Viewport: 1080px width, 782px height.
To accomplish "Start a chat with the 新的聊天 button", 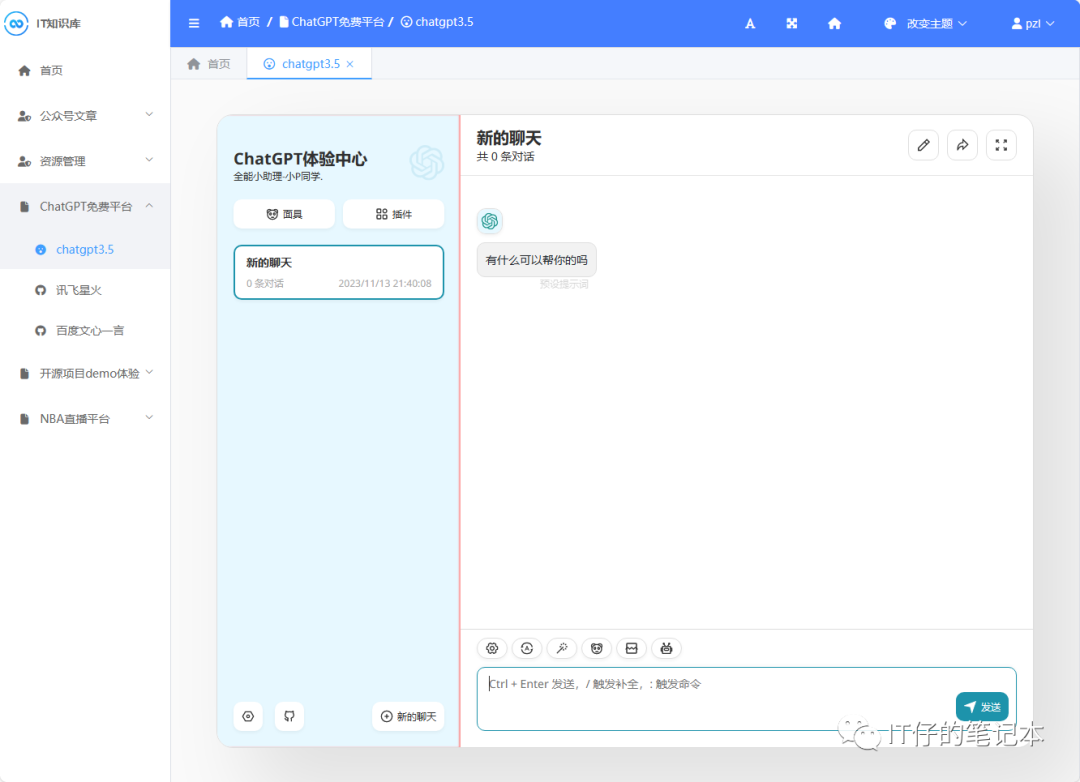I will (x=408, y=717).
